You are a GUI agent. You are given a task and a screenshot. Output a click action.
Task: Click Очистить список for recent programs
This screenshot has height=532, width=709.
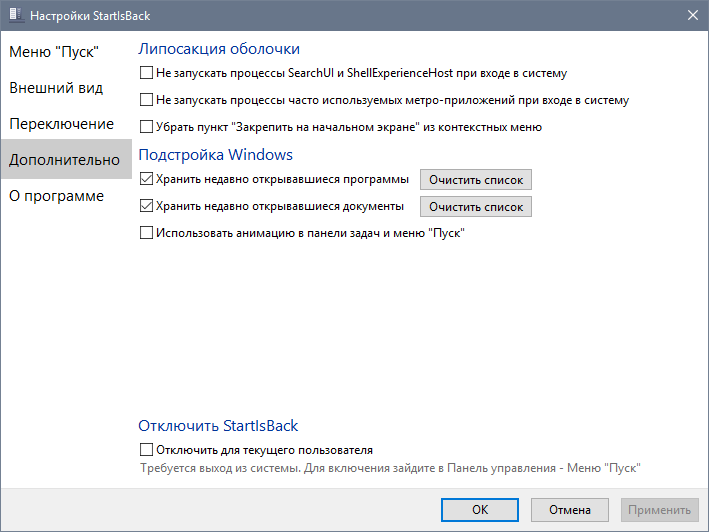pyautogui.click(x=476, y=180)
